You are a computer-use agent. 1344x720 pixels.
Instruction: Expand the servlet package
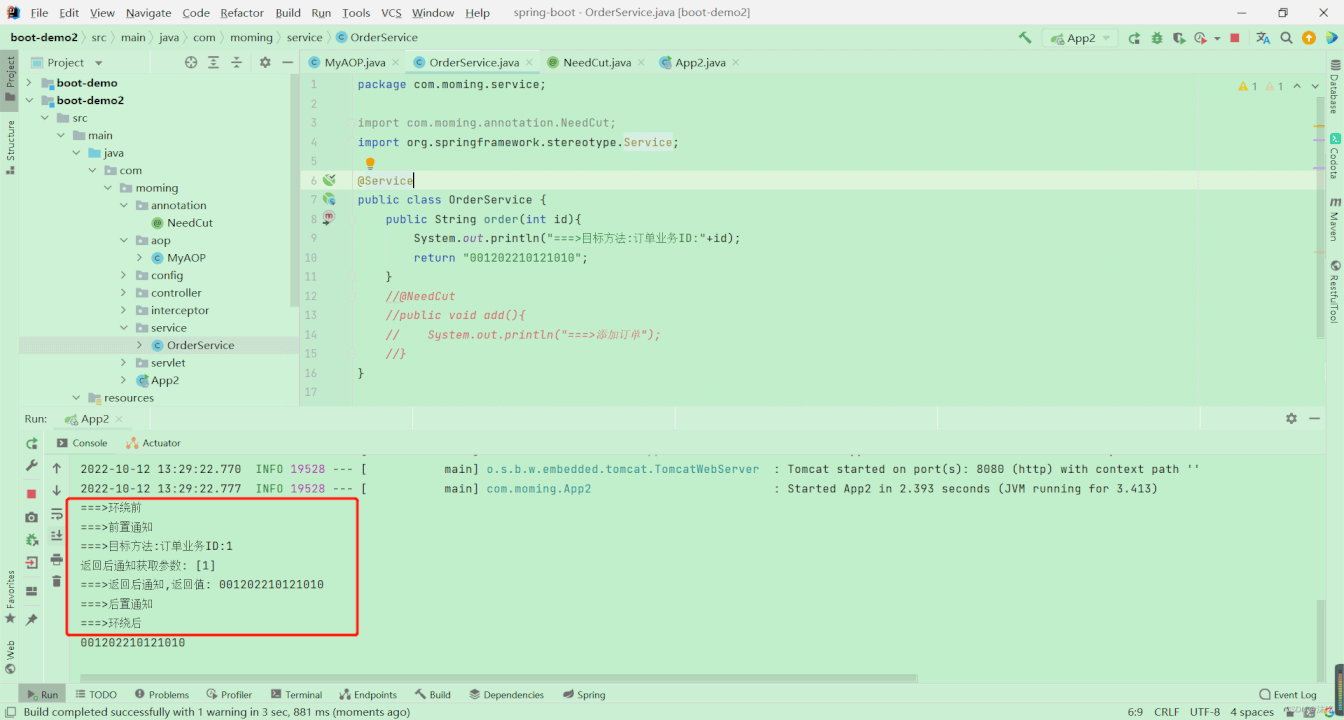point(124,363)
